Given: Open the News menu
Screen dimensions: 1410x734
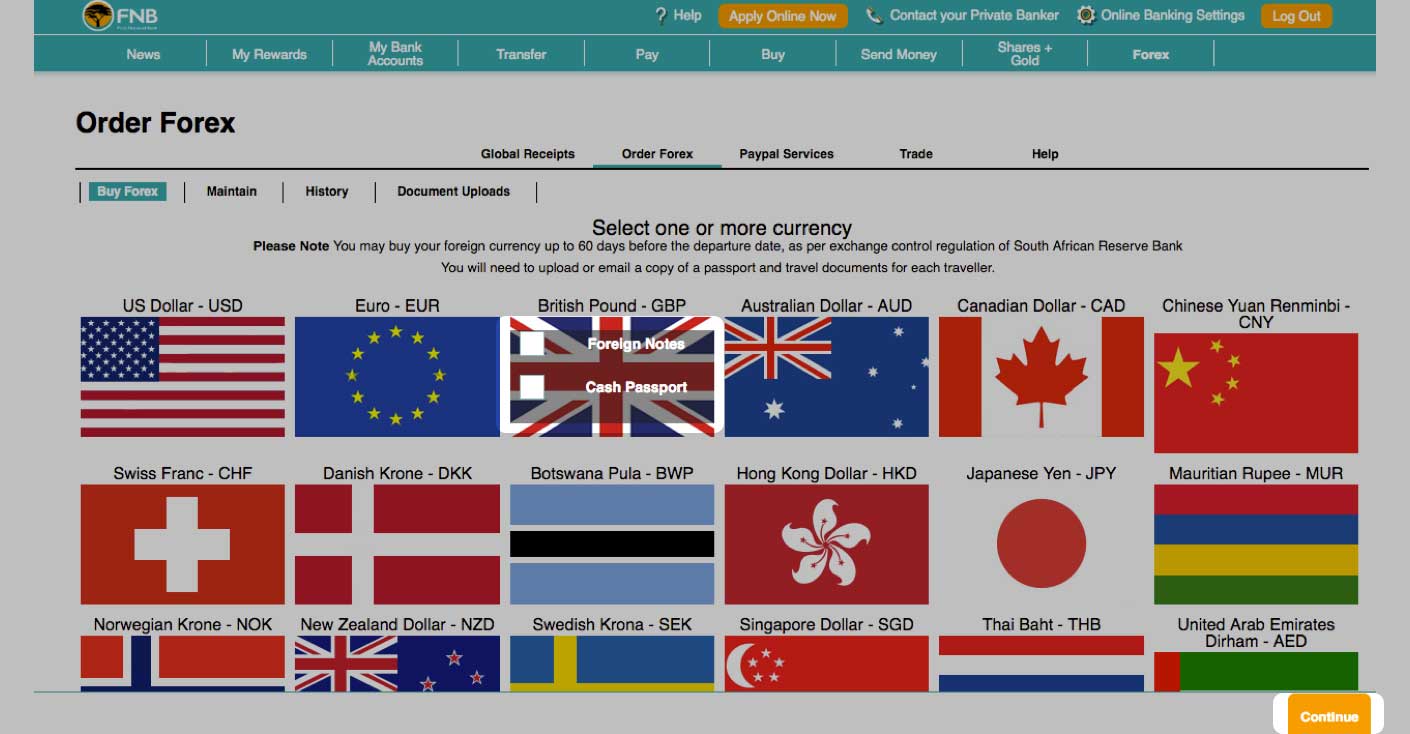Looking at the screenshot, I should (143, 54).
